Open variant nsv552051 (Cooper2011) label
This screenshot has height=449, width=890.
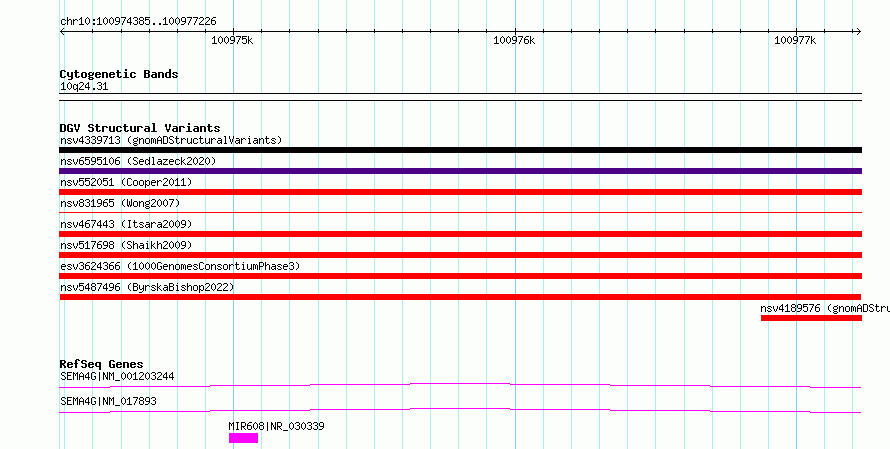pyautogui.click(x=126, y=182)
